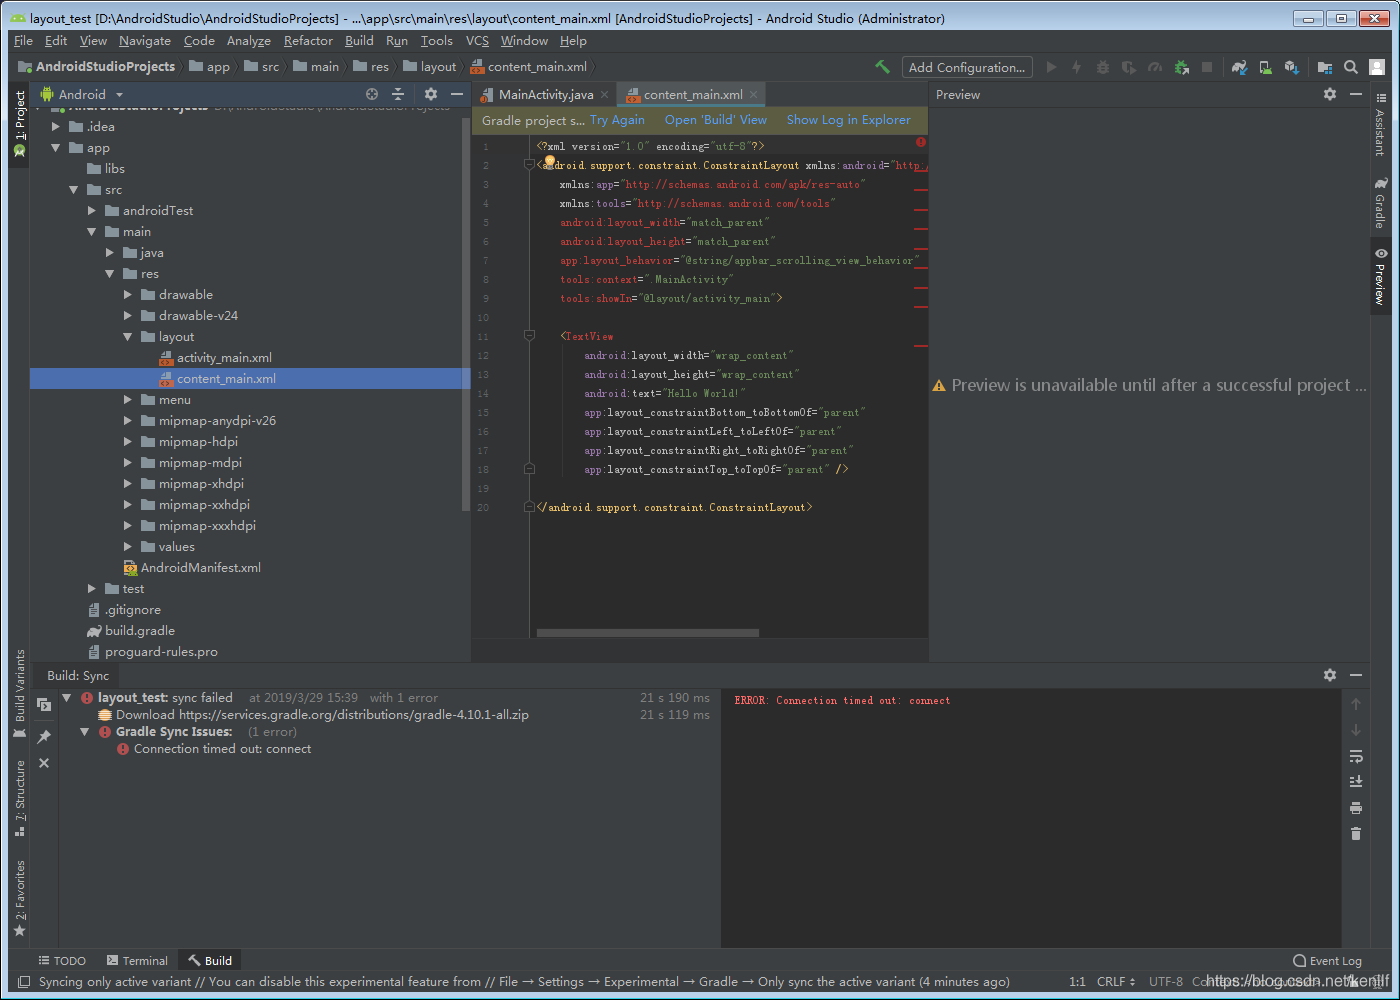Switch to the MainActivity.java tab
The height and width of the screenshot is (1000, 1400).
tap(545, 95)
